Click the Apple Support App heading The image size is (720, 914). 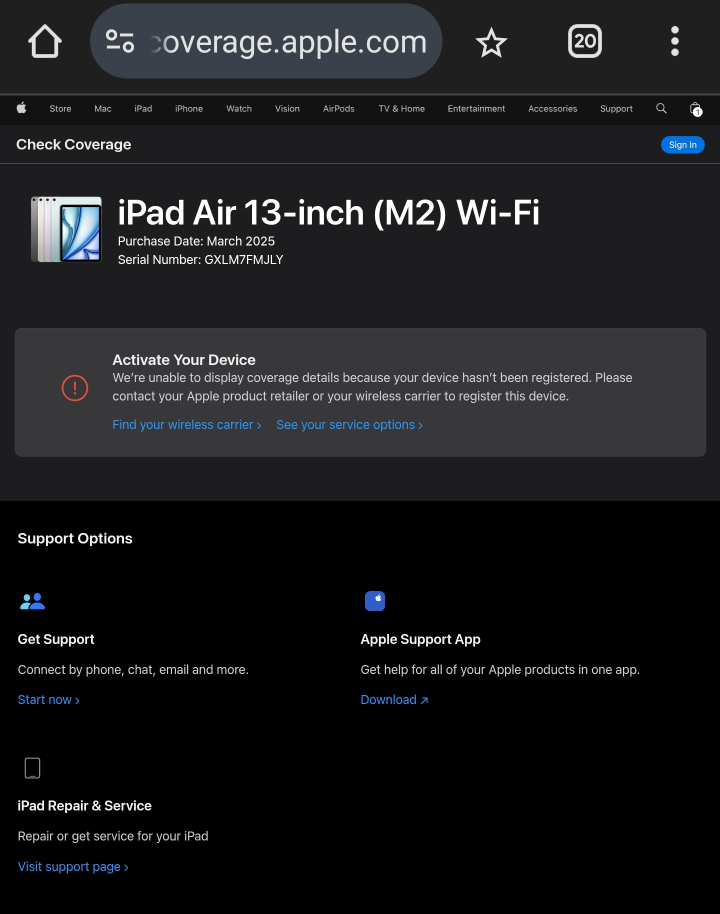pyautogui.click(x=420, y=639)
